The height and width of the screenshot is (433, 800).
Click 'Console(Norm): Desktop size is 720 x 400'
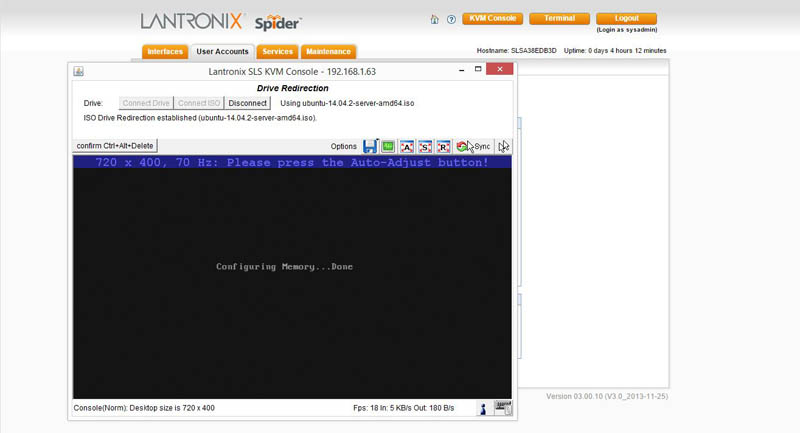coord(144,408)
